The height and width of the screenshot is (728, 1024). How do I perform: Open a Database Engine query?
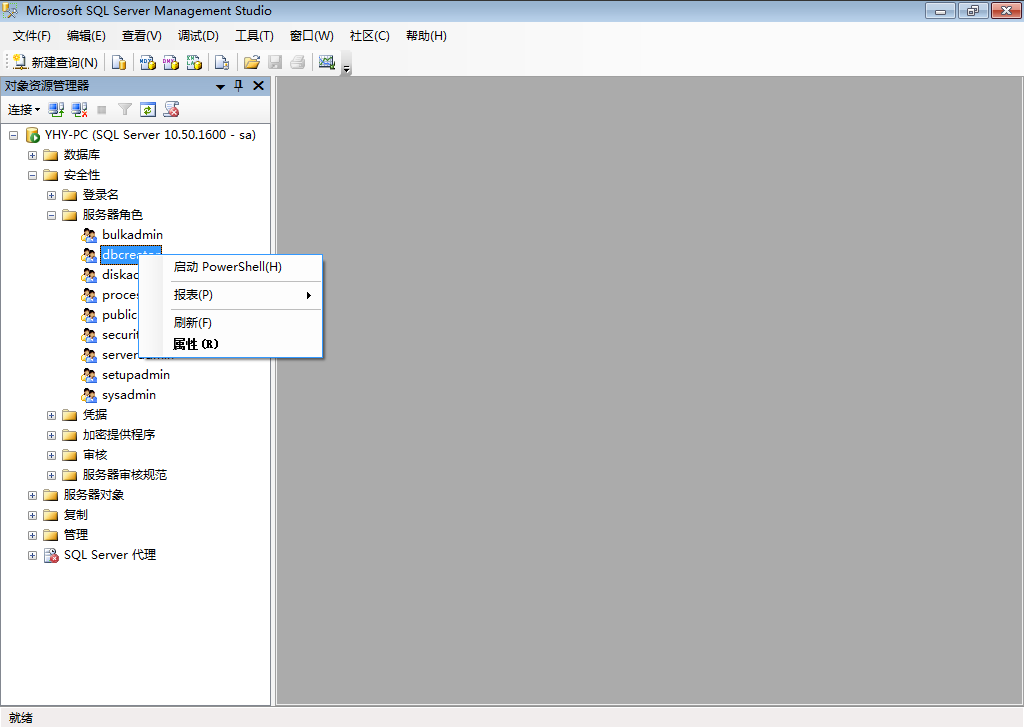(119, 62)
